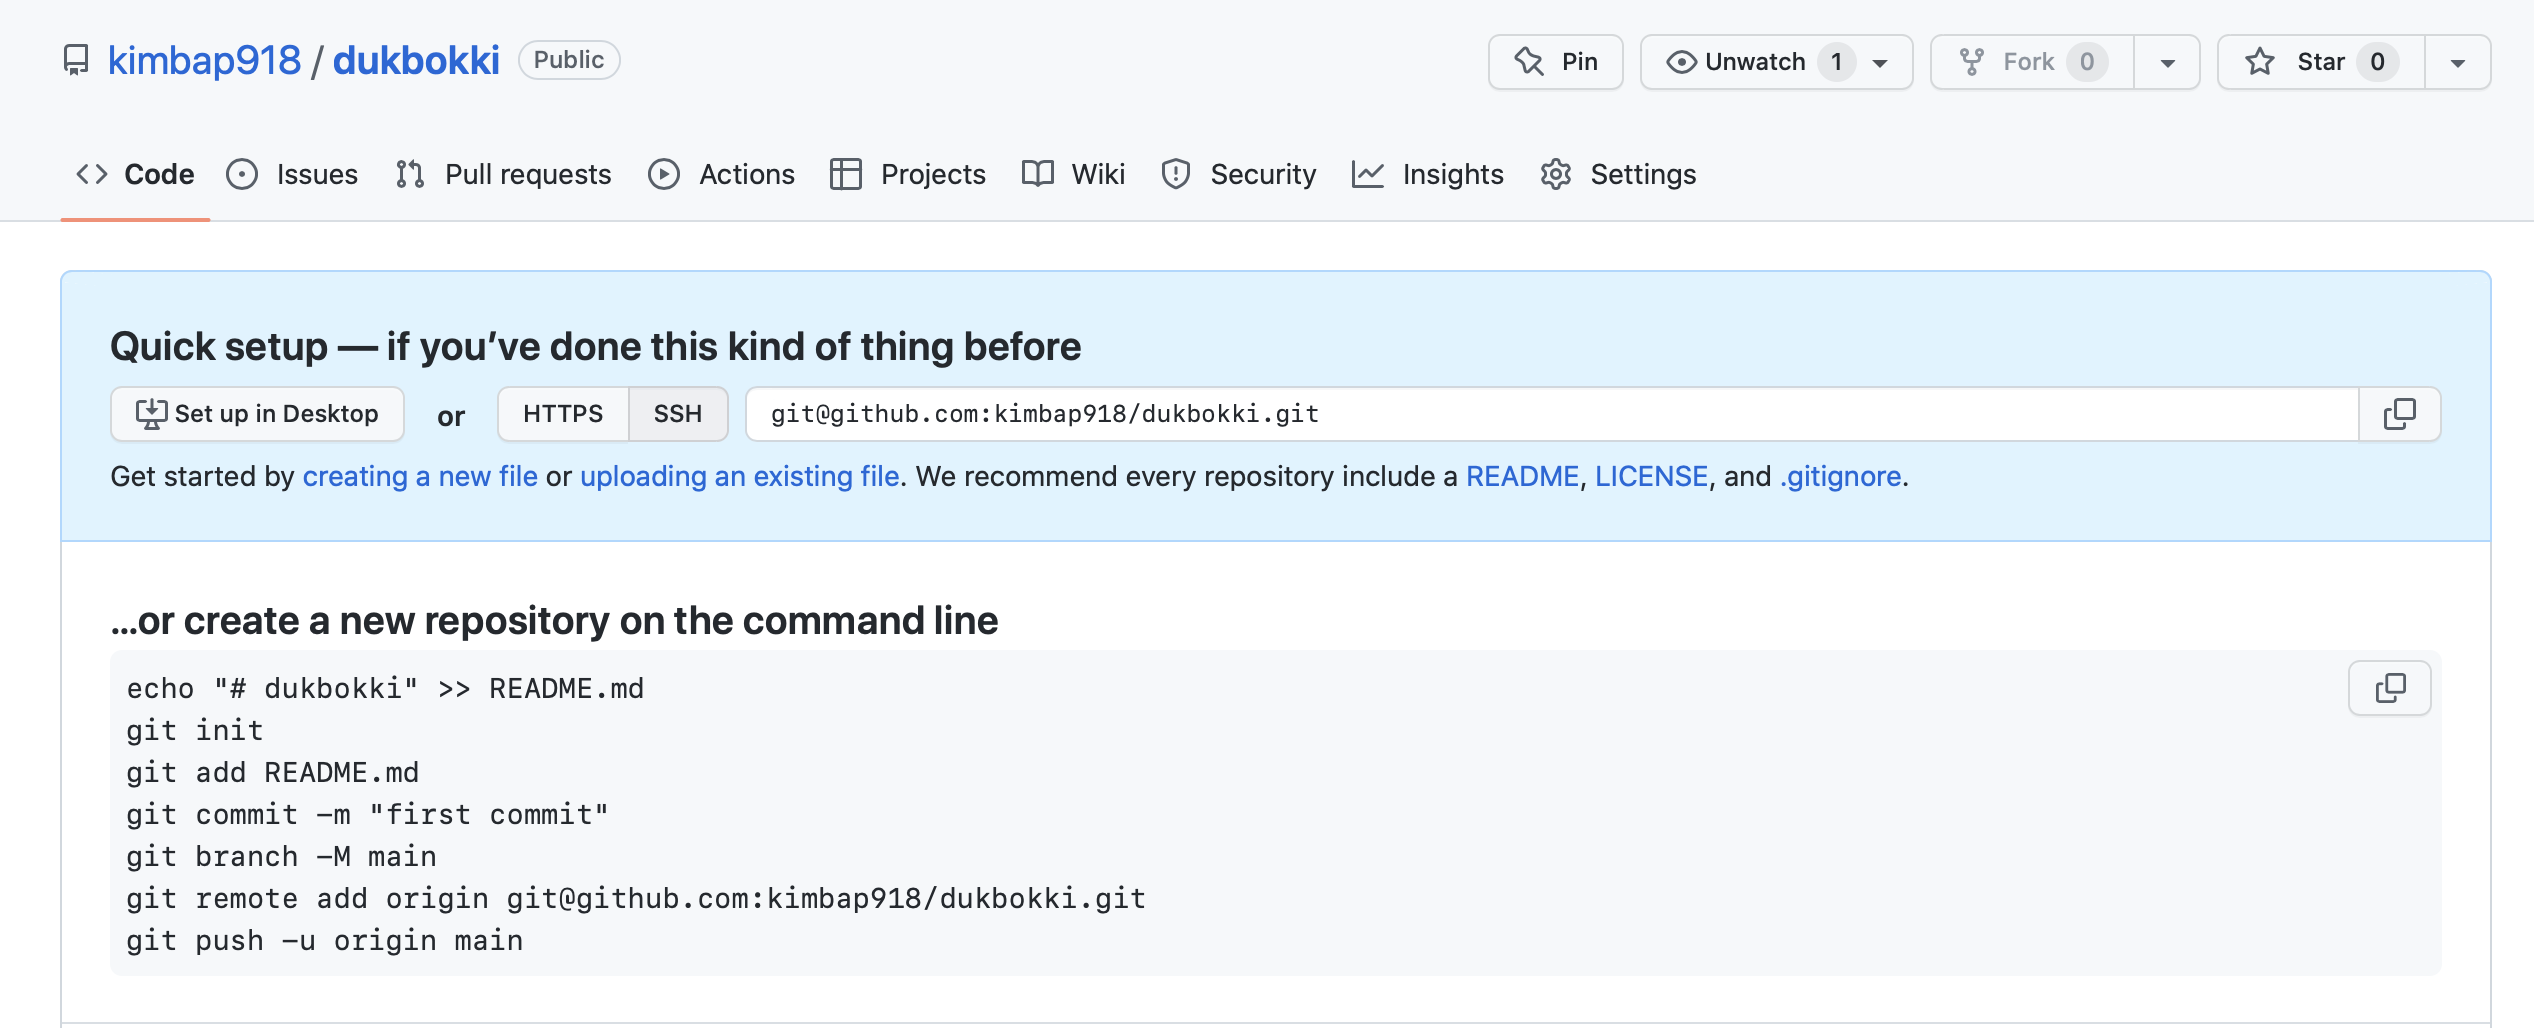
Task: Open the kimbap918 owner profile link
Action: click(x=204, y=61)
